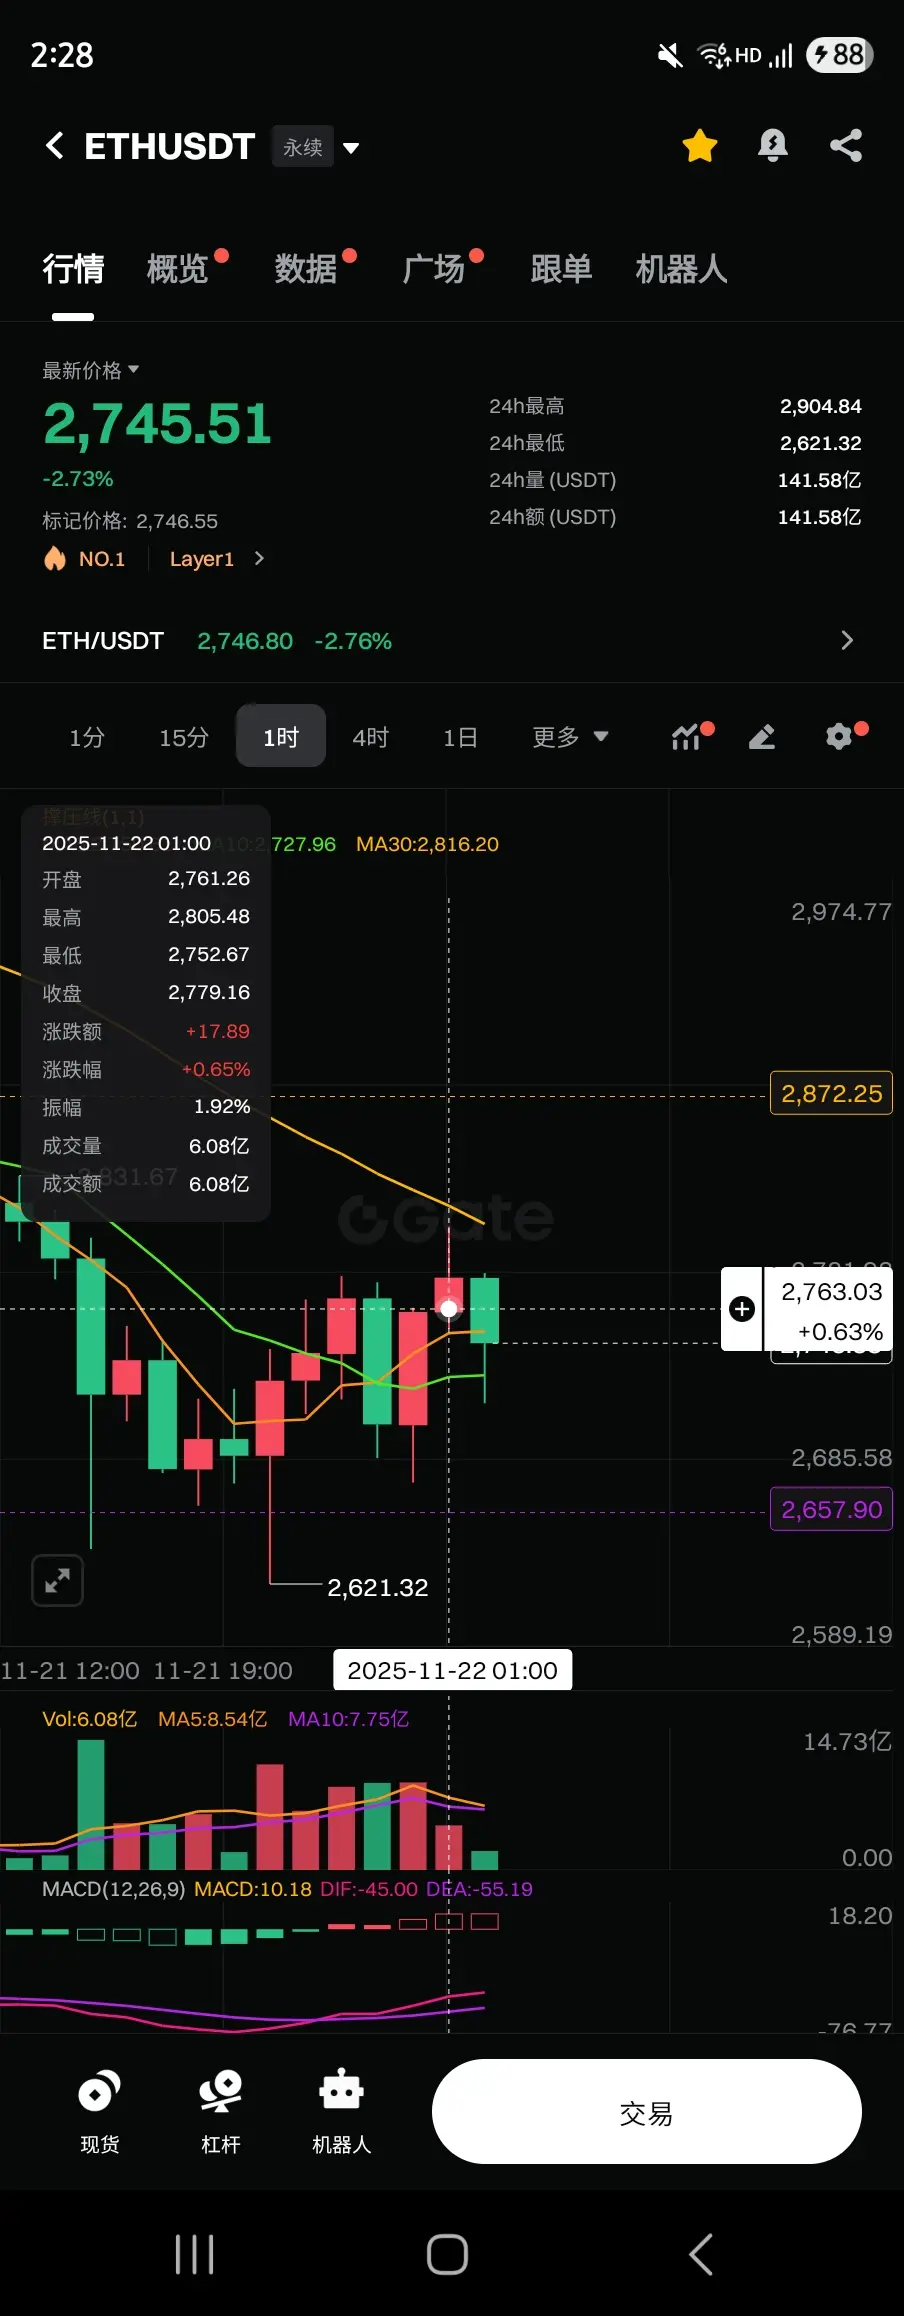904x2316 pixels.
Task: Switch to the 数据 tab
Action: click(x=306, y=269)
